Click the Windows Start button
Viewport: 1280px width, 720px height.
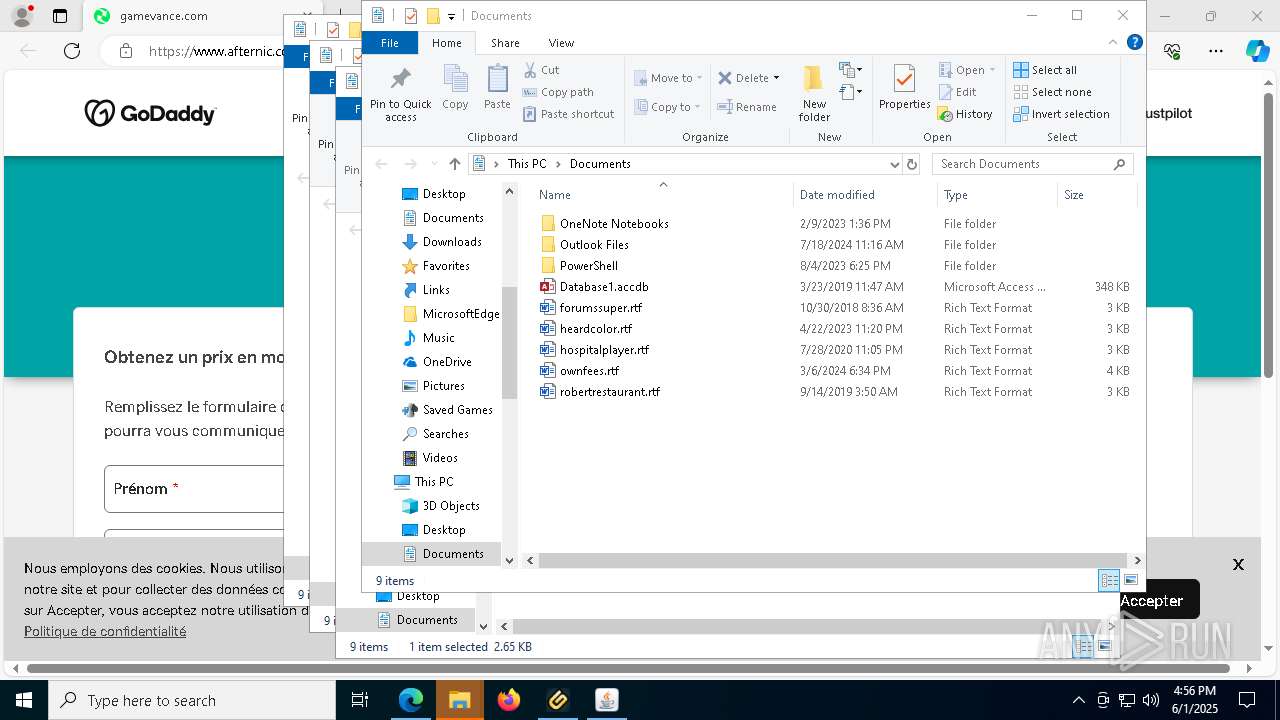tap(24, 700)
